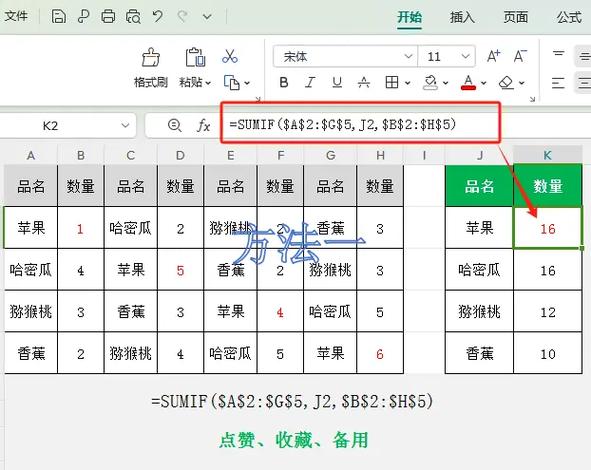Screen dimensions: 591x470
Task: Toggle Italic formatting
Action: (x=310, y=82)
